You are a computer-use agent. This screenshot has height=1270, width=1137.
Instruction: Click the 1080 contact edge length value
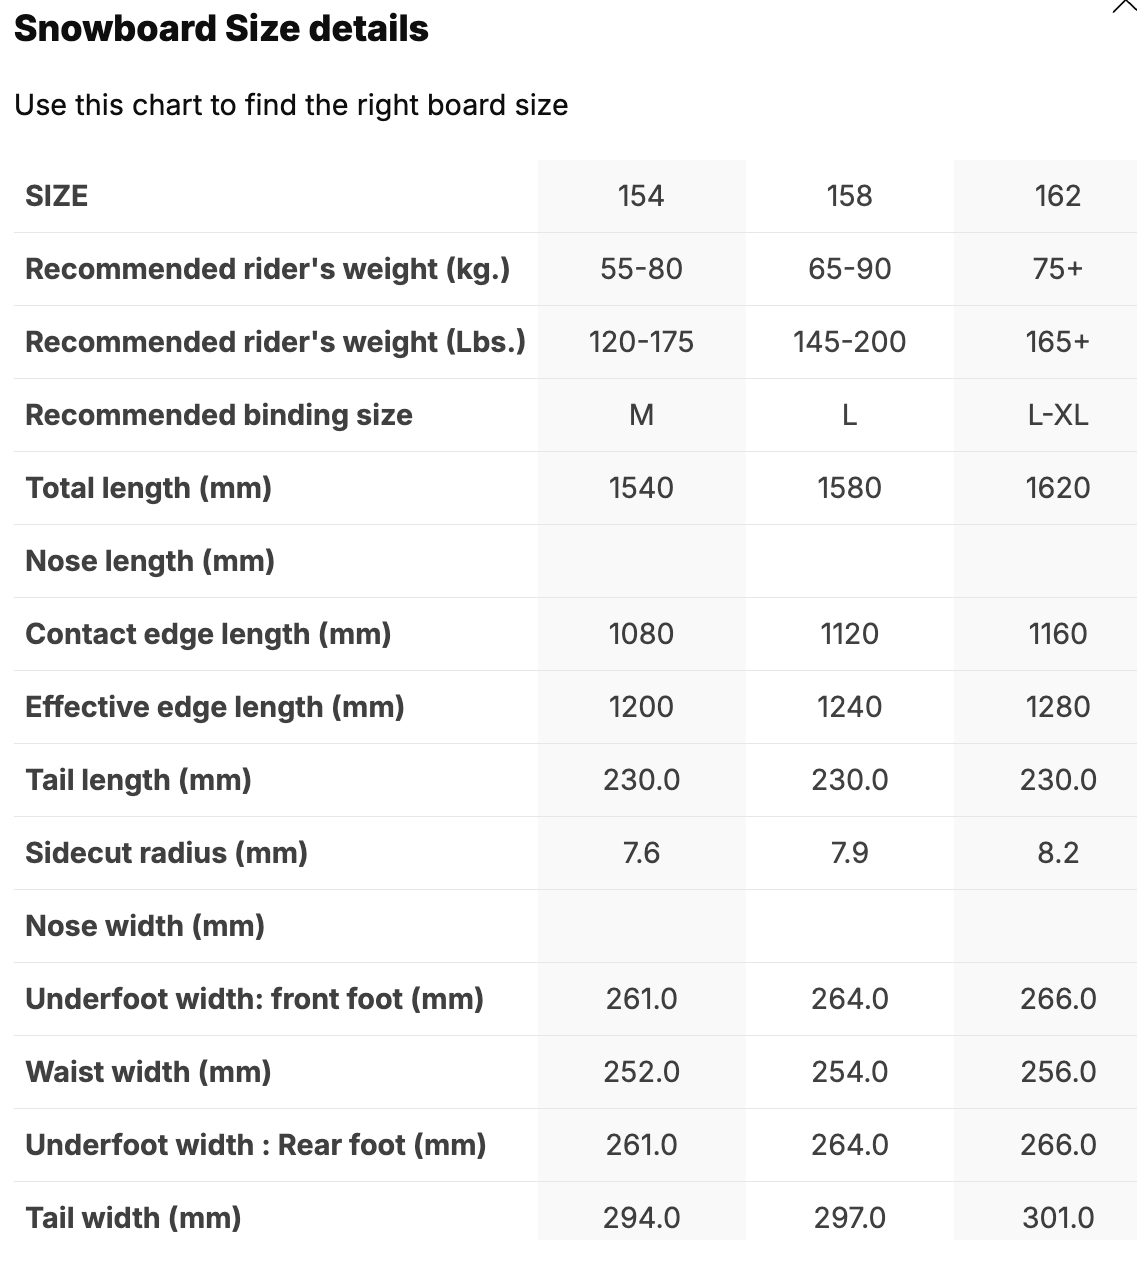pos(641,634)
